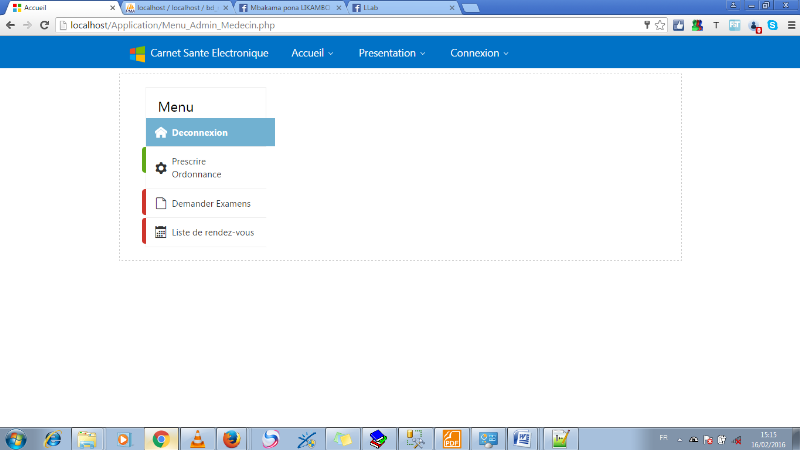Expand the Accueil dropdown in the navbar

[312, 53]
